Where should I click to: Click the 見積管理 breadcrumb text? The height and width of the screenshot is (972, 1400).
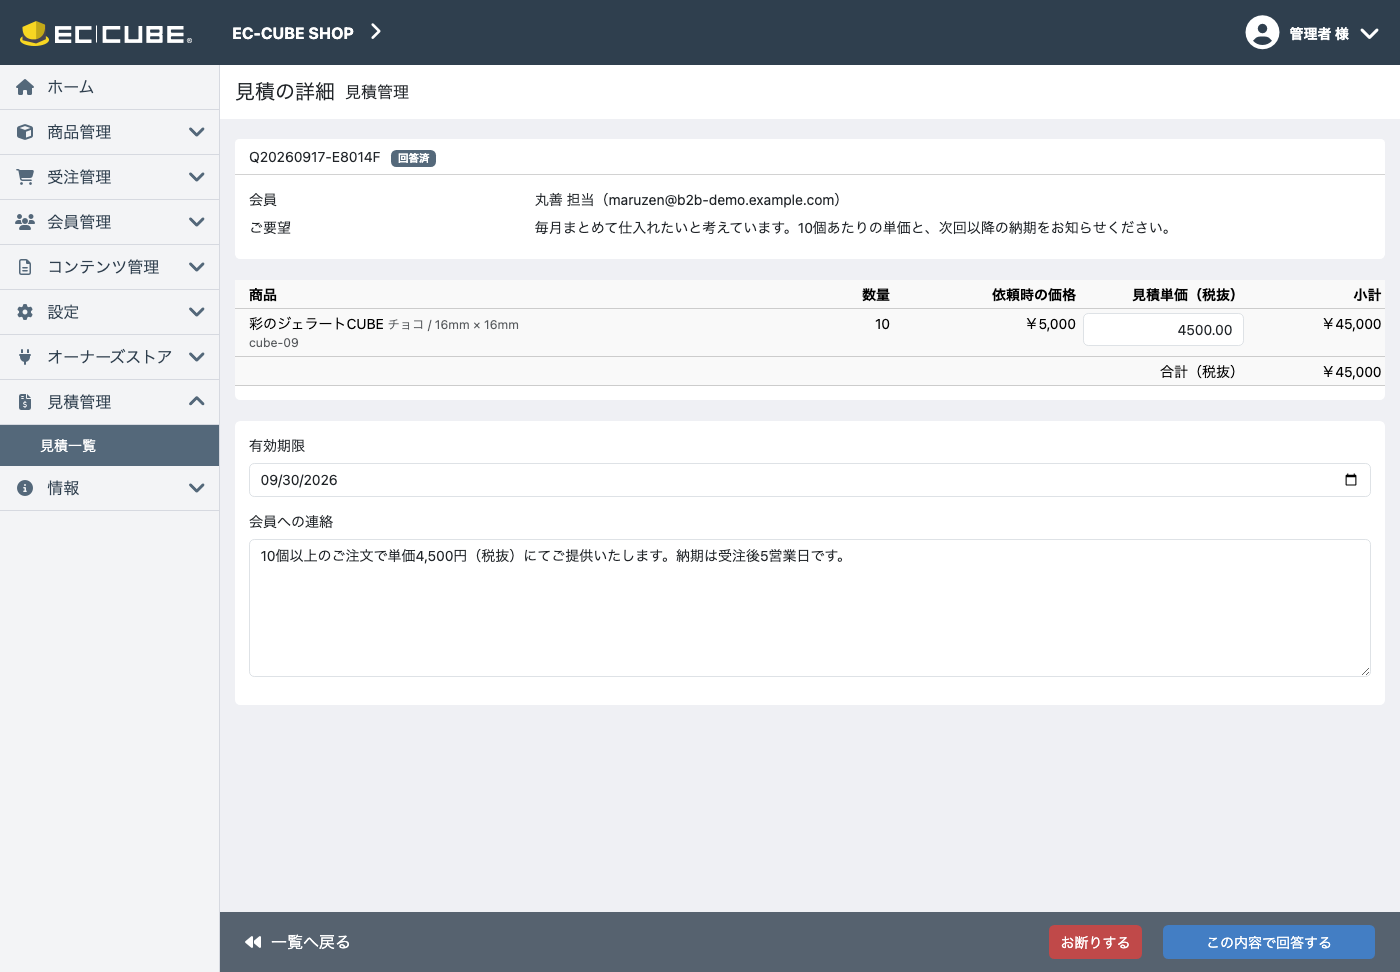(377, 92)
